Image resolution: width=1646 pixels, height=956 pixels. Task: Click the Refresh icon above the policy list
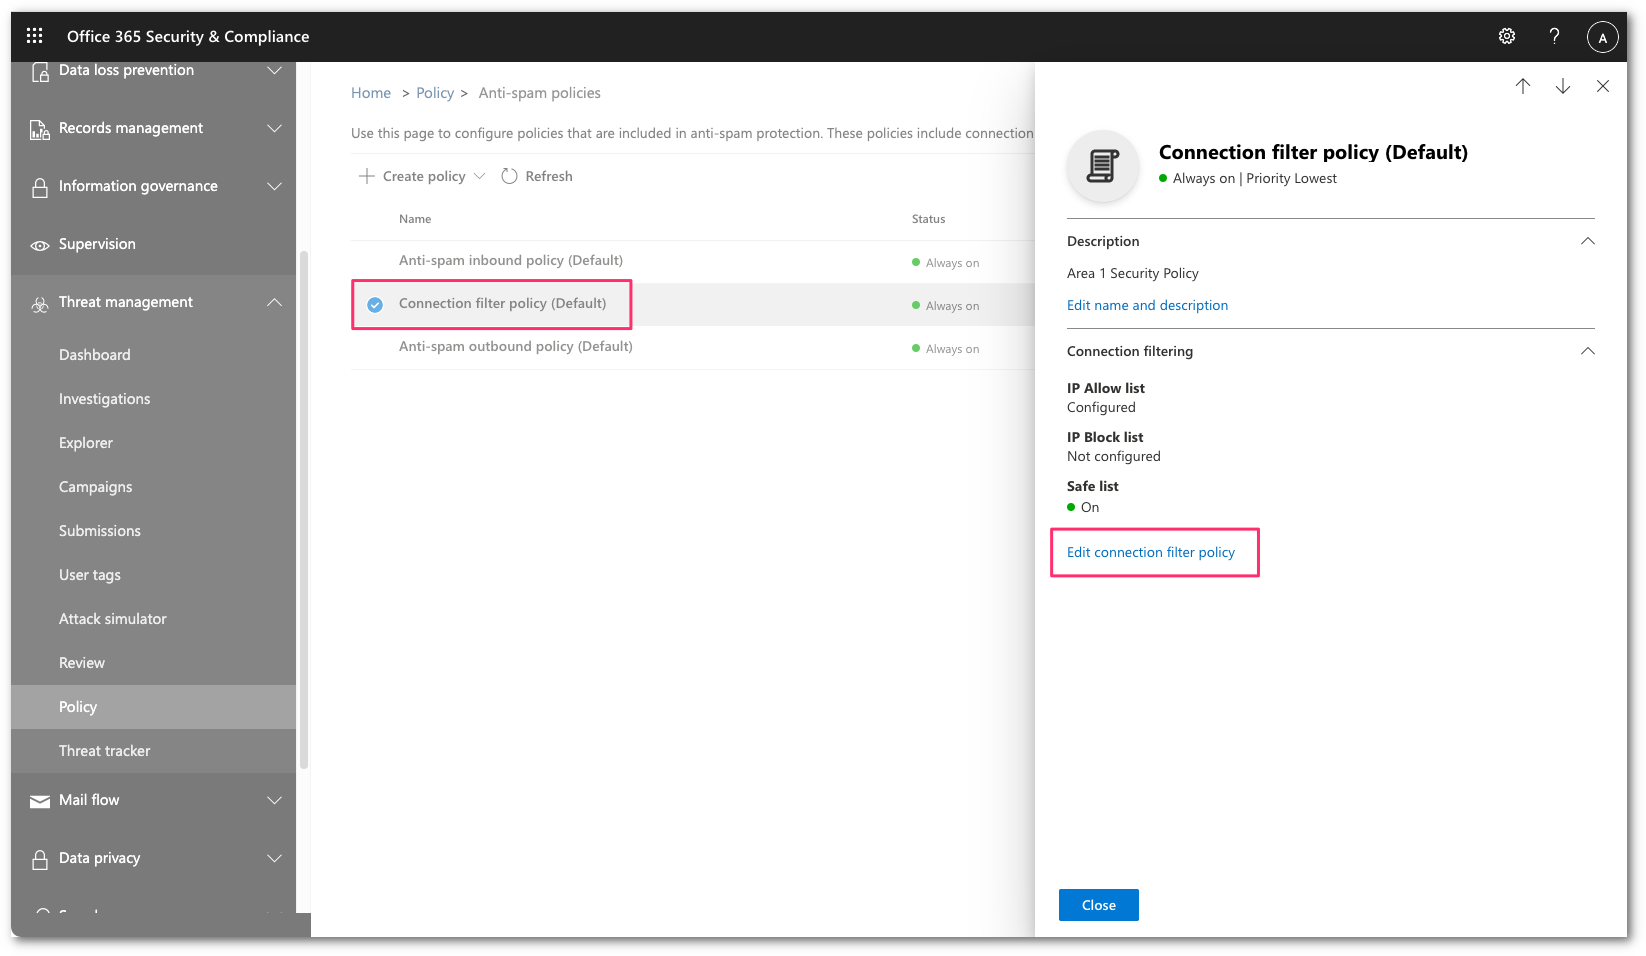pyautogui.click(x=510, y=175)
